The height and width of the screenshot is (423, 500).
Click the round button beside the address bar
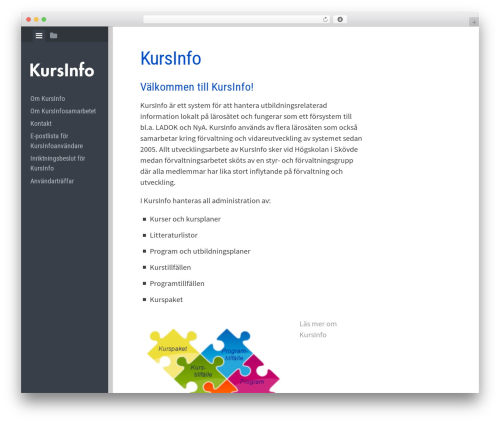pos(340,19)
